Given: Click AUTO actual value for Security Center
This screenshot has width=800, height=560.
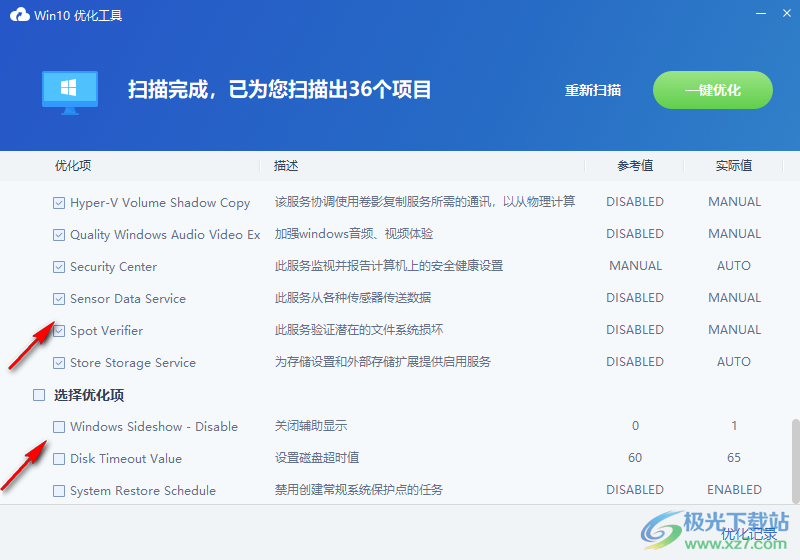Looking at the screenshot, I should click(x=734, y=266).
